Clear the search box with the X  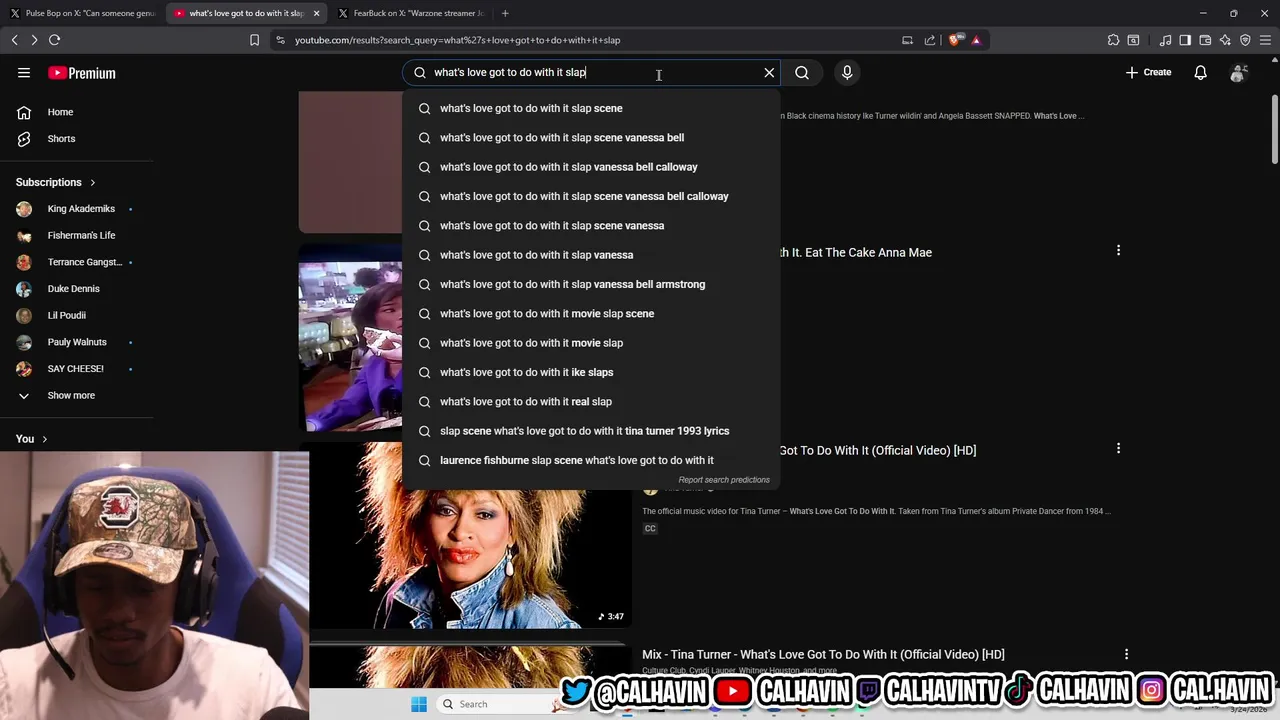click(x=769, y=72)
